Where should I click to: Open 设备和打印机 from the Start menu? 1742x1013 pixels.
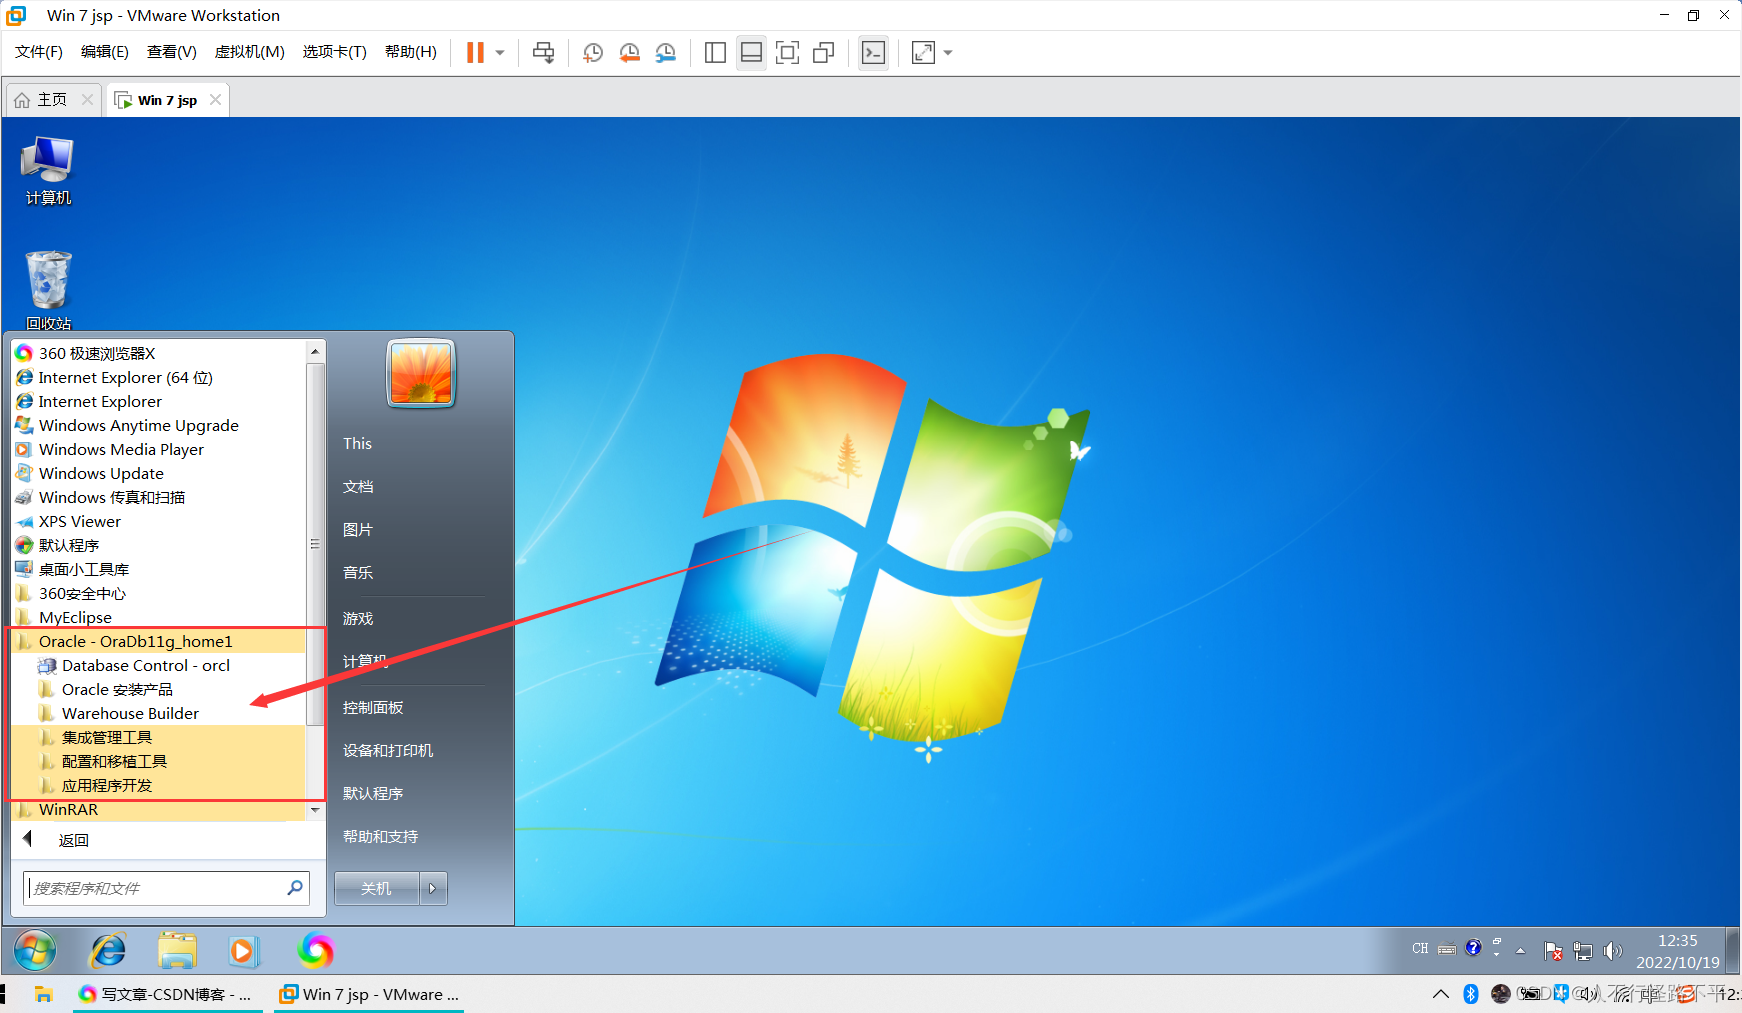387,750
